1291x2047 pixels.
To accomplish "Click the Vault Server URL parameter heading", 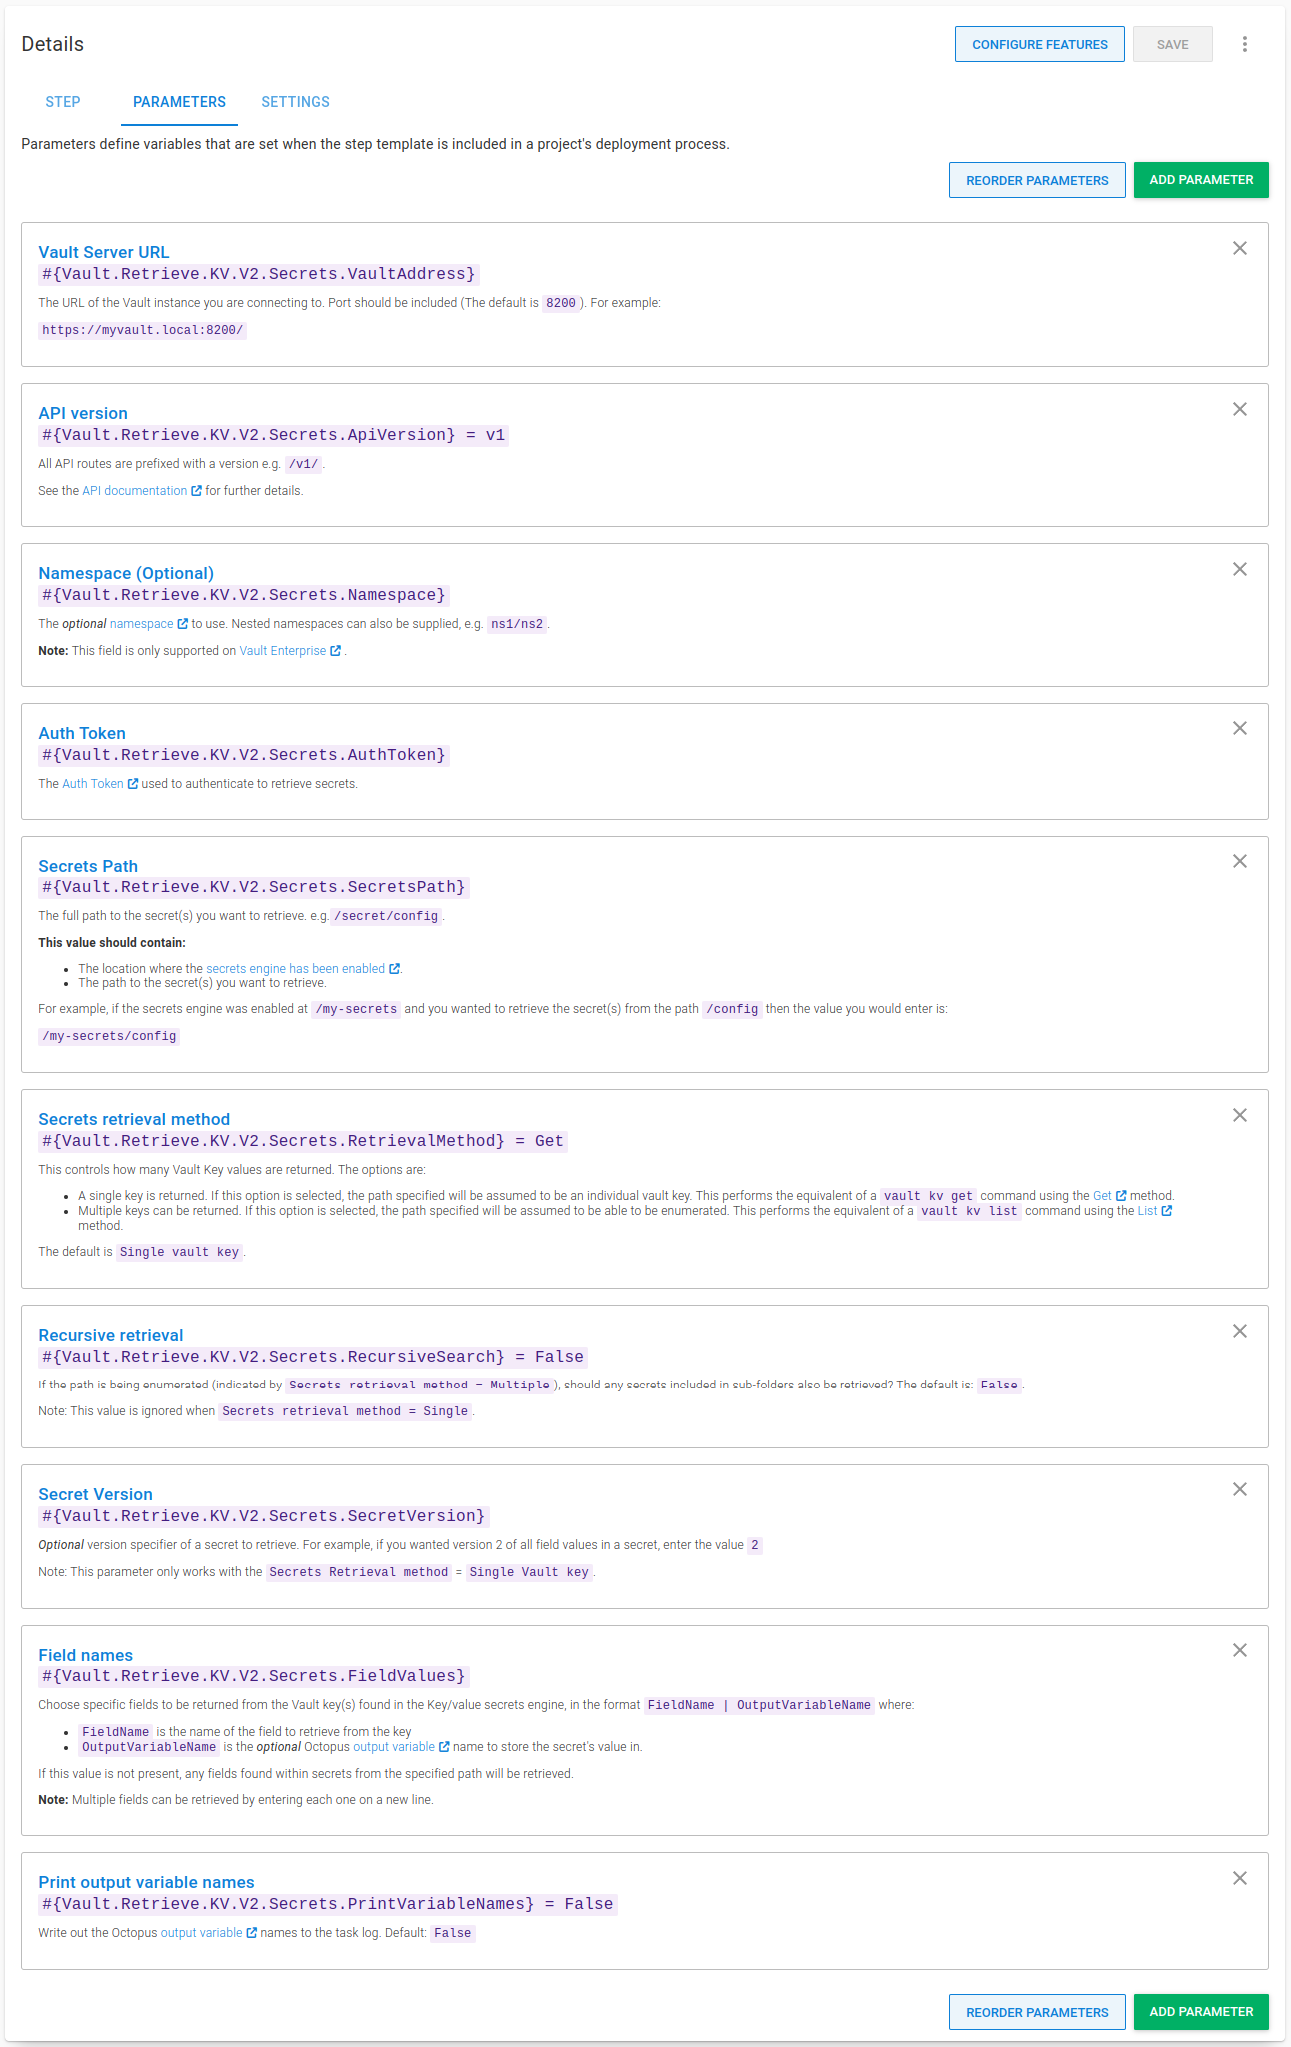I will (x=104, y=253).
